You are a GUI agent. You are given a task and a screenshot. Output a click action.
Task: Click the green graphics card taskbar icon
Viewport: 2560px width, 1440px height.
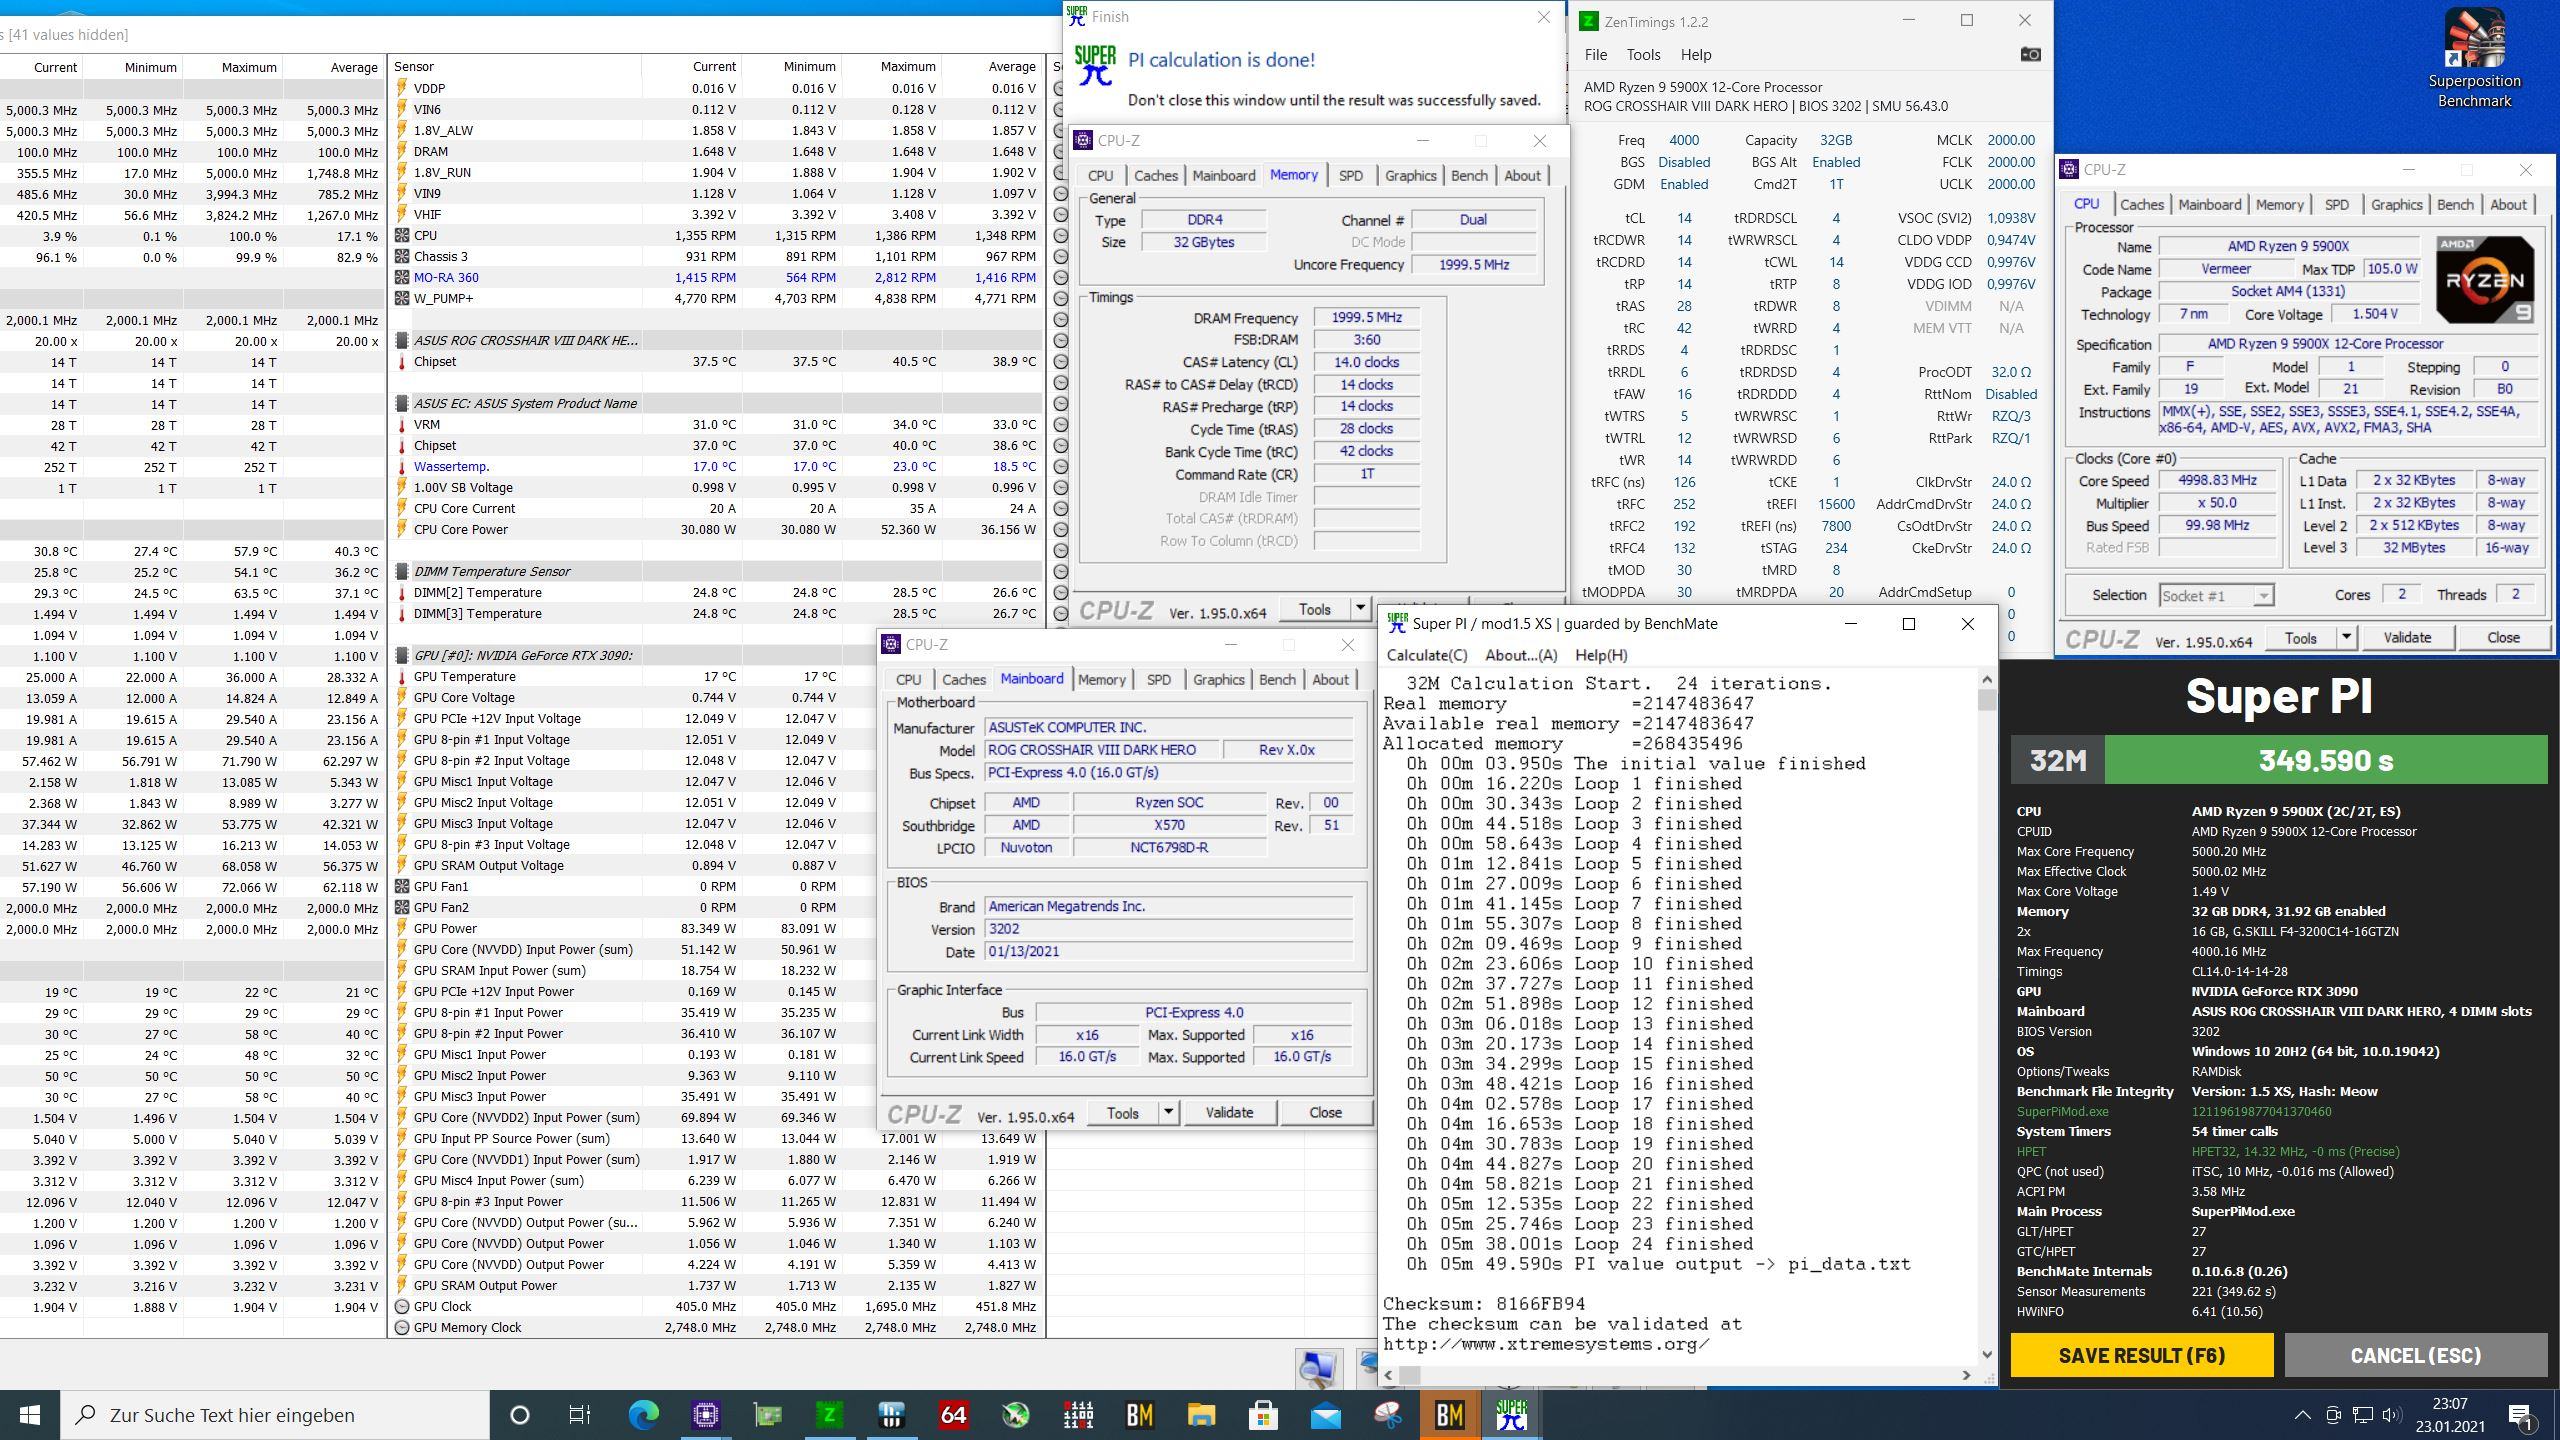click(768, 1415)
